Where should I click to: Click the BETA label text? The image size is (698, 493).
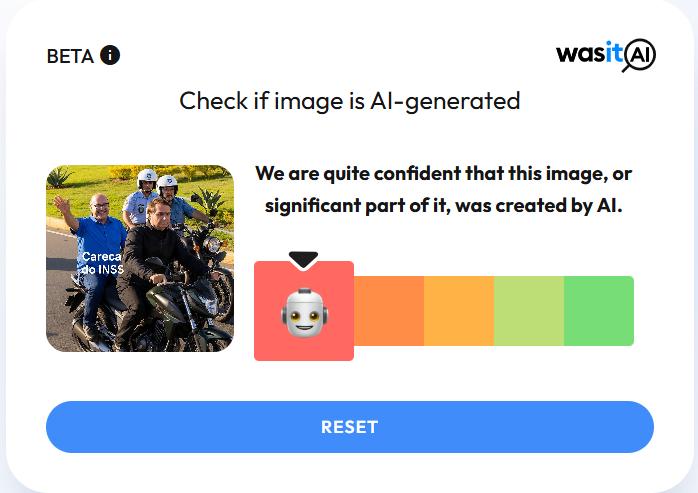[70, 56]
